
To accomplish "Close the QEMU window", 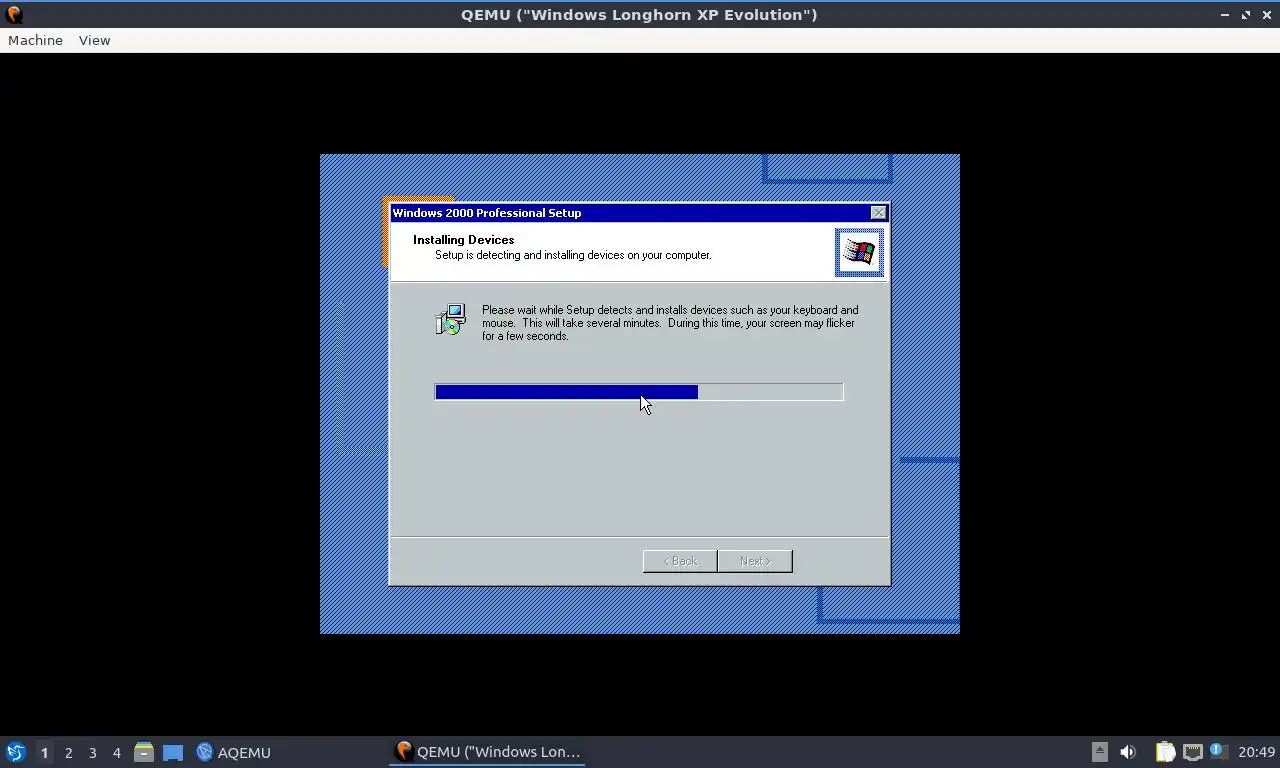I will pyautogui.click(x=1266, y=14).
